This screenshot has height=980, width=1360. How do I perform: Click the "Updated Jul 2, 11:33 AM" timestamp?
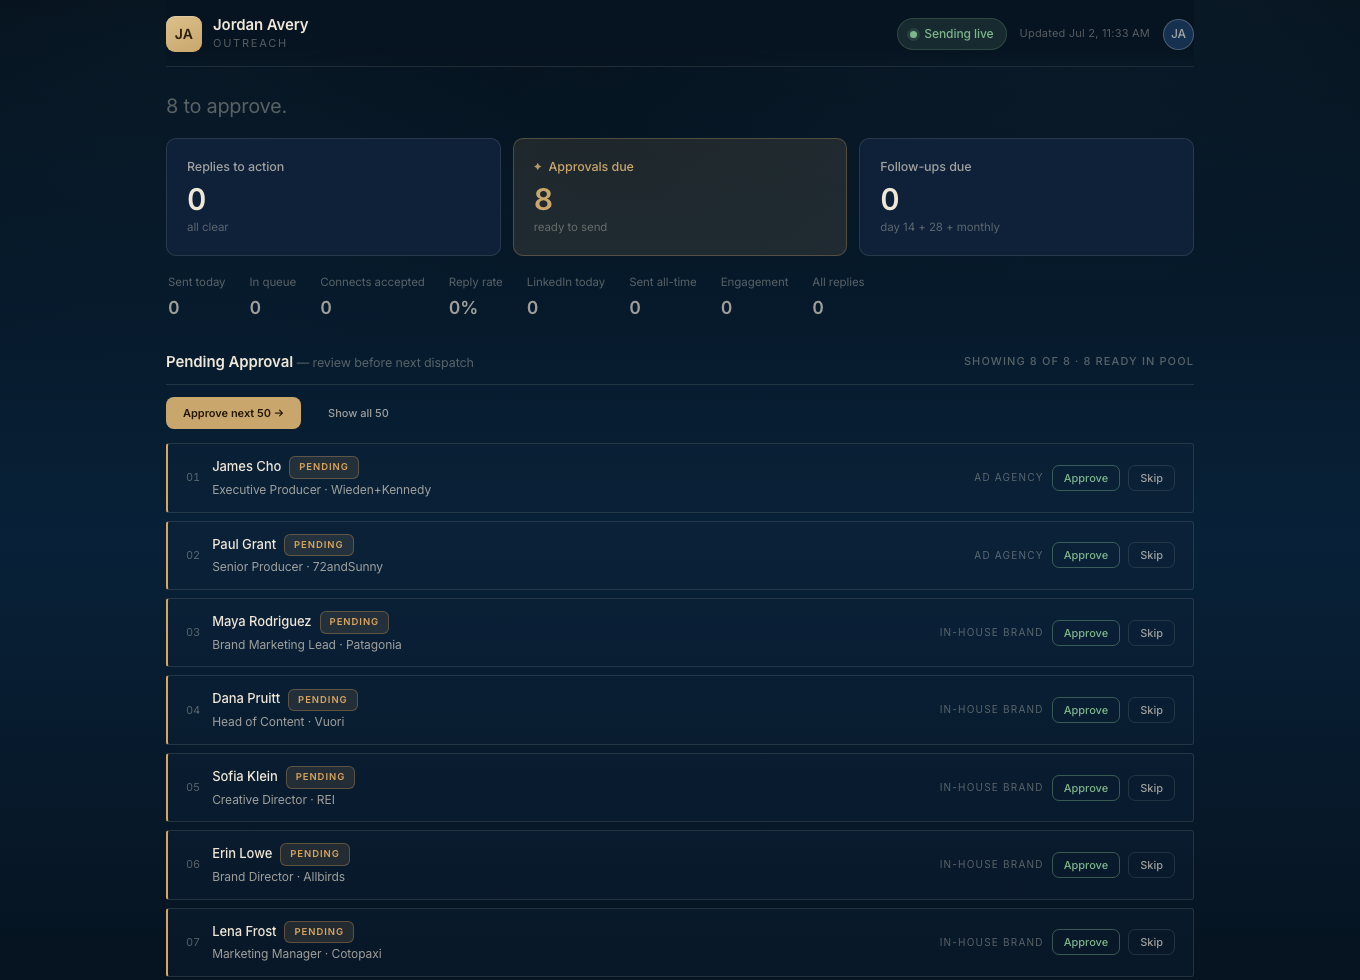(x=1084, y=34)
